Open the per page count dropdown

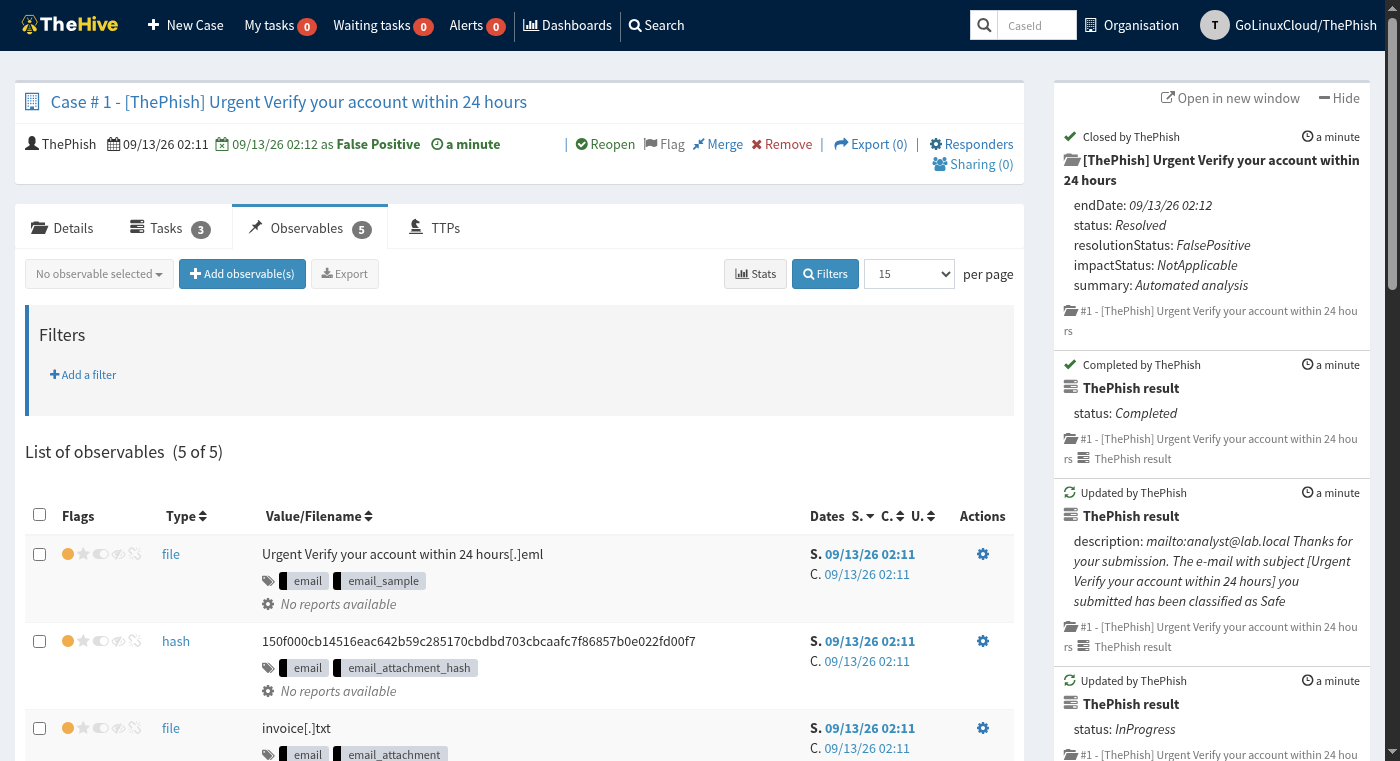pos(909,274)
